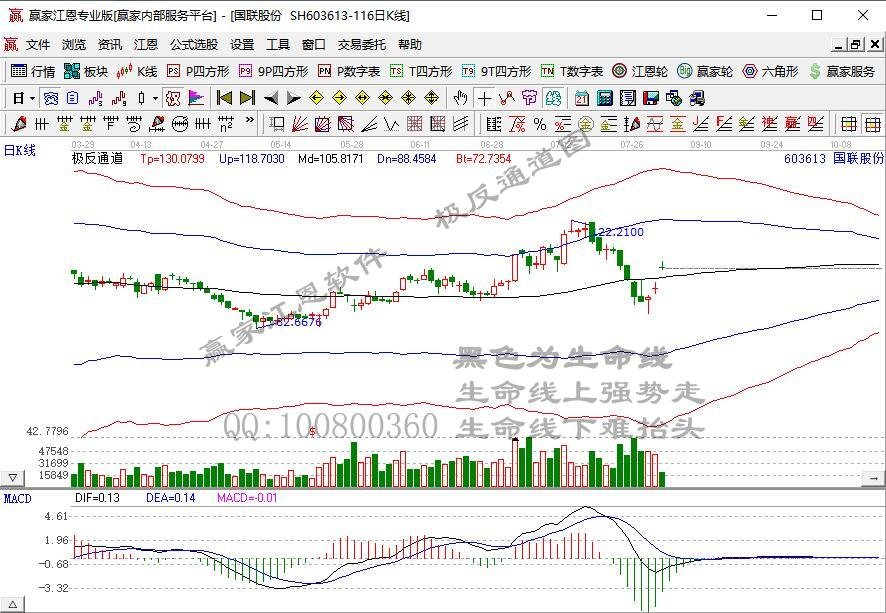886x613 pixels.
Task: Expand the 日 period dropdown arrow
Action: click(x=32, y=99)
